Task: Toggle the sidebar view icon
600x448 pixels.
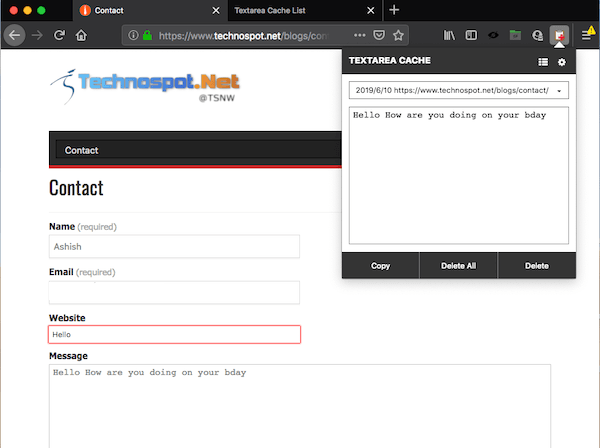Action: pyautogui.click(x=471, y=35)
